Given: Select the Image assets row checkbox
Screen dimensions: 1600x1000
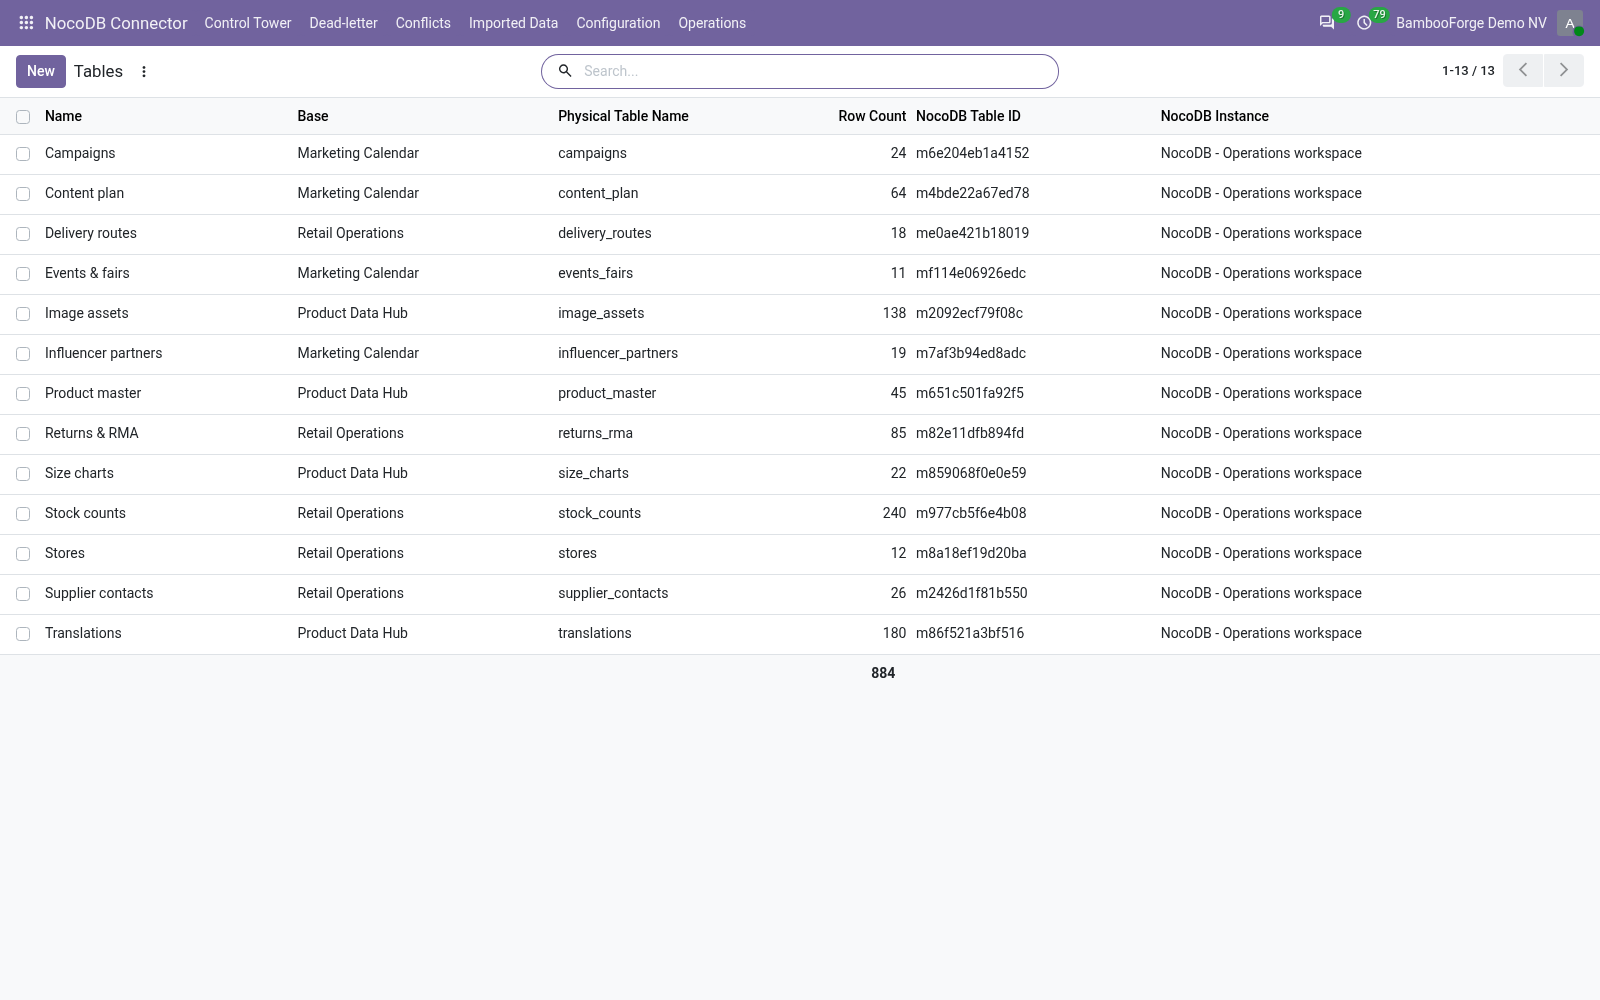Looking at the screenshot, I should 23,314.
